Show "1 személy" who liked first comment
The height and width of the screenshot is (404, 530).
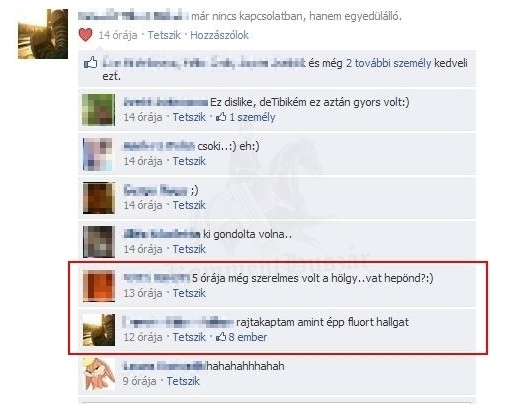(x=252, y=117)
